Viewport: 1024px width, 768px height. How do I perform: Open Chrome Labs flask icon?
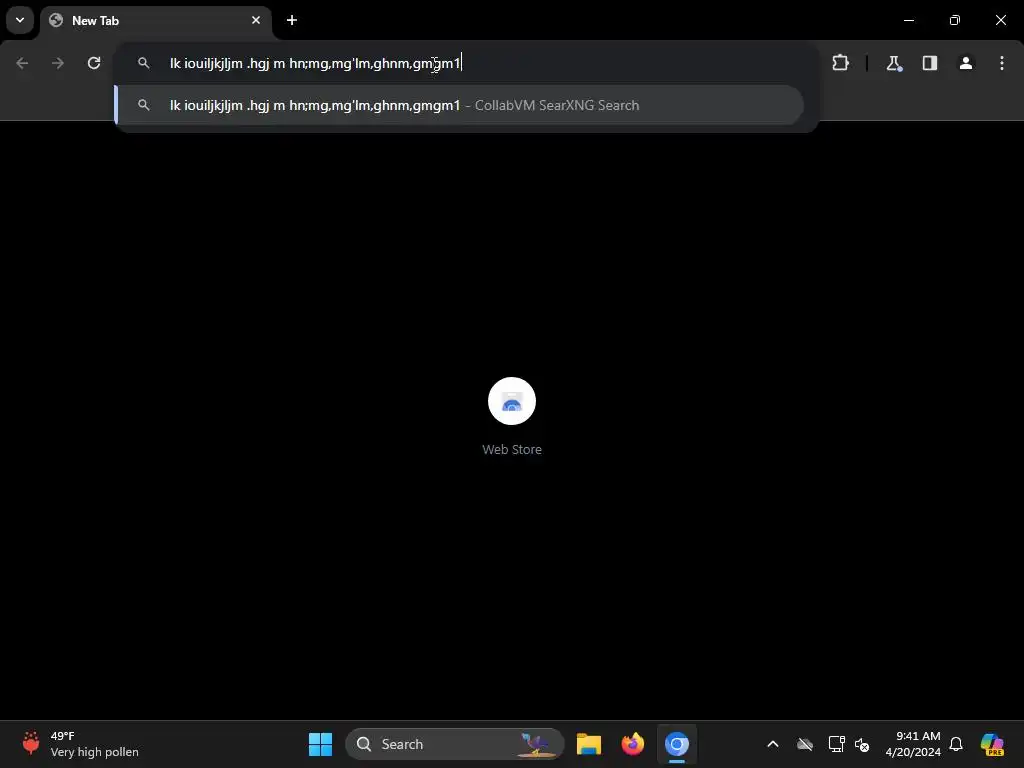893,63
